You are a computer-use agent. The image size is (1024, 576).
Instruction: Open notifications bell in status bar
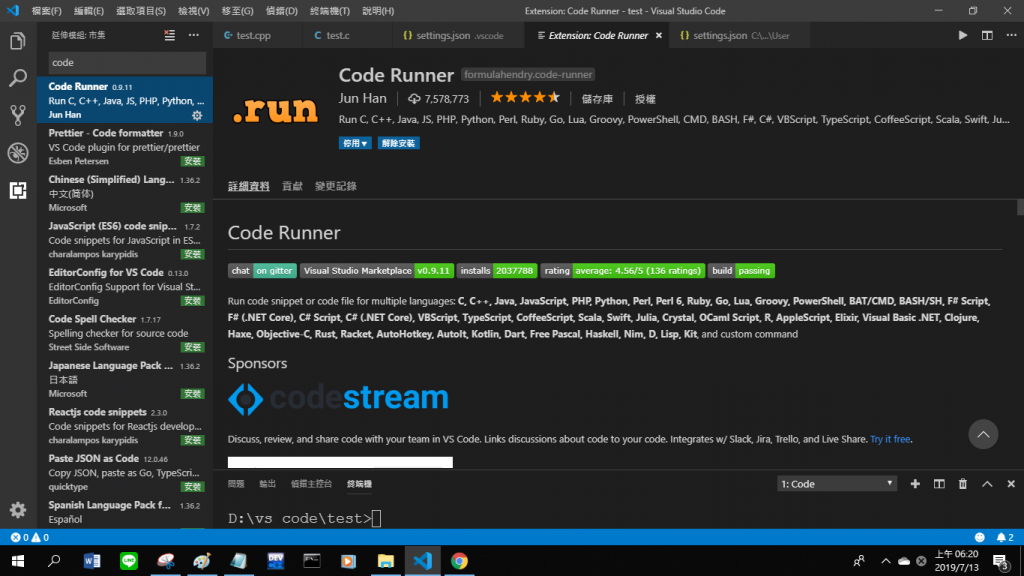click(1004, 537)
